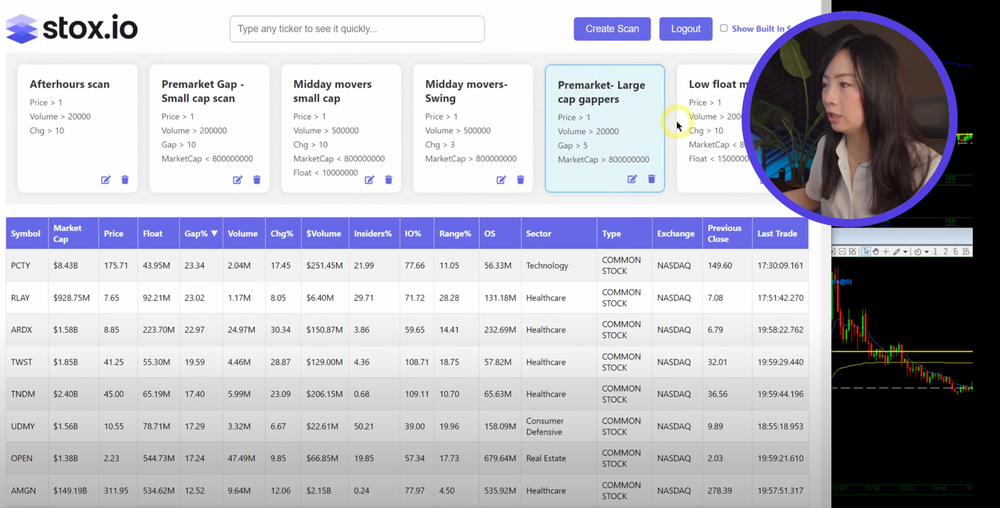Click the TWST symbol cell
The width and height of the screenshot is (1000, 508).
(x=27, y=362)
